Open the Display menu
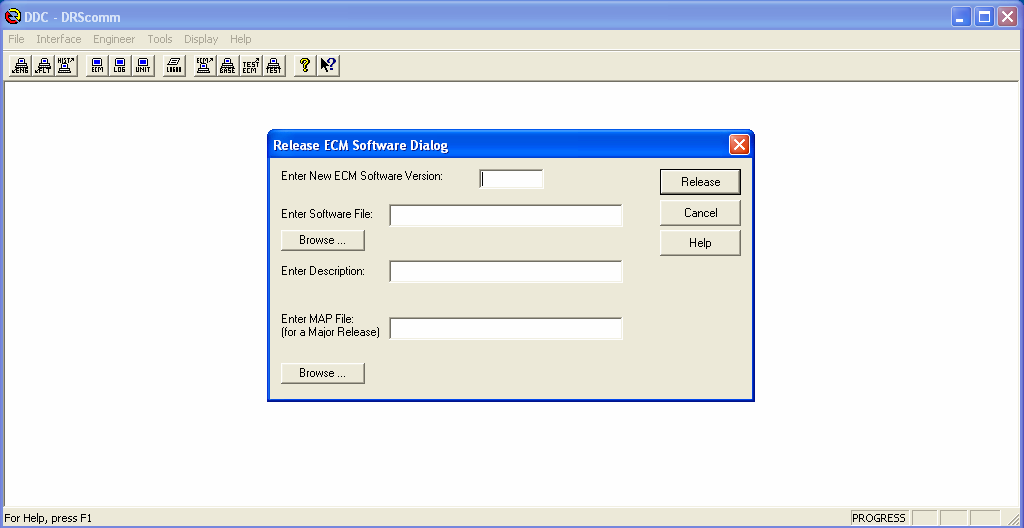The height and width of the screenshot is (528, 1024). coord(201,39)
